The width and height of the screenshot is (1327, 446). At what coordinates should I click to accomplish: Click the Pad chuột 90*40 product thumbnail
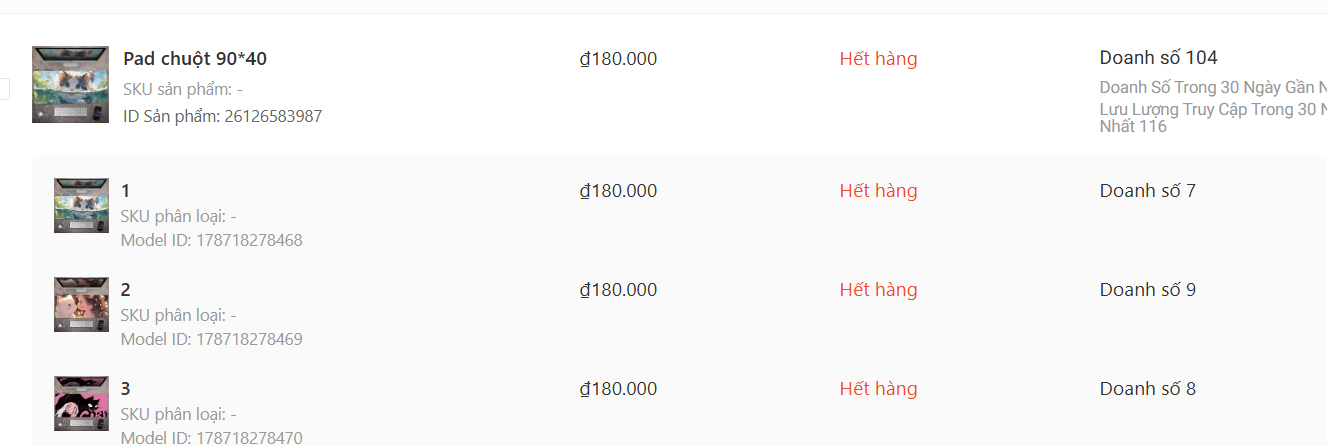[x=70, y=84]
